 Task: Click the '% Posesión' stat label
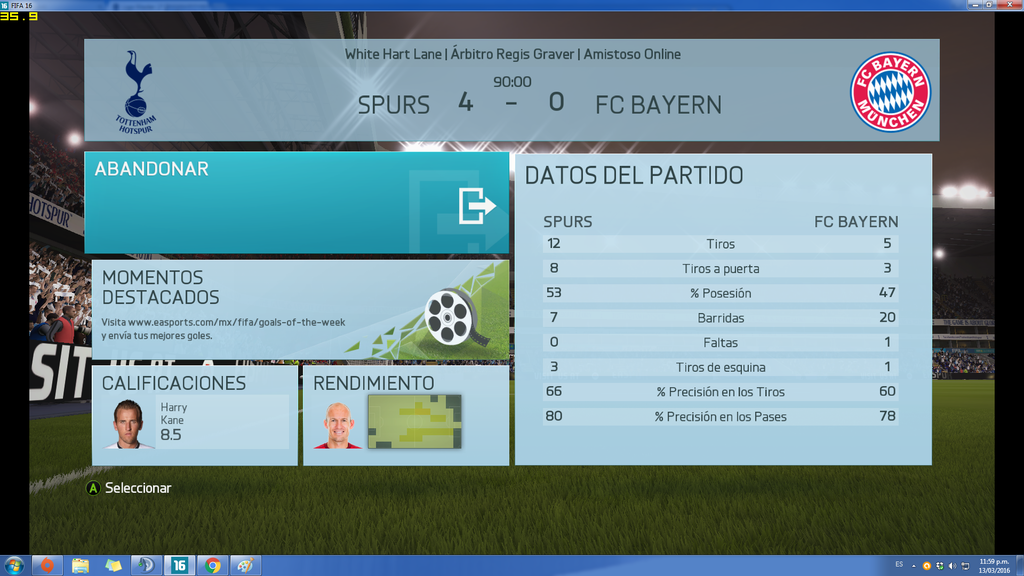[x=720, y=293]
